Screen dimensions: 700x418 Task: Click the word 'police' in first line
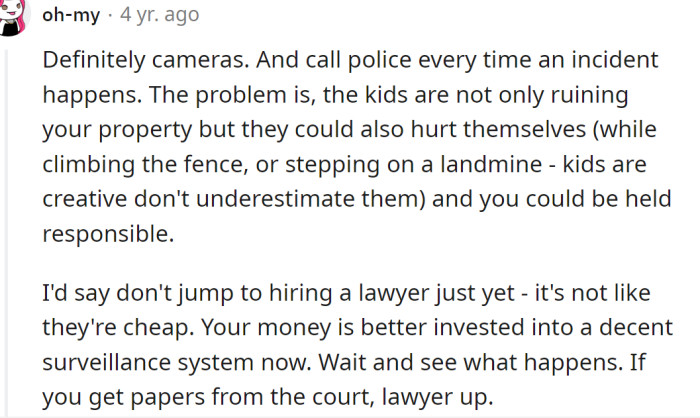tap(379, 60)
